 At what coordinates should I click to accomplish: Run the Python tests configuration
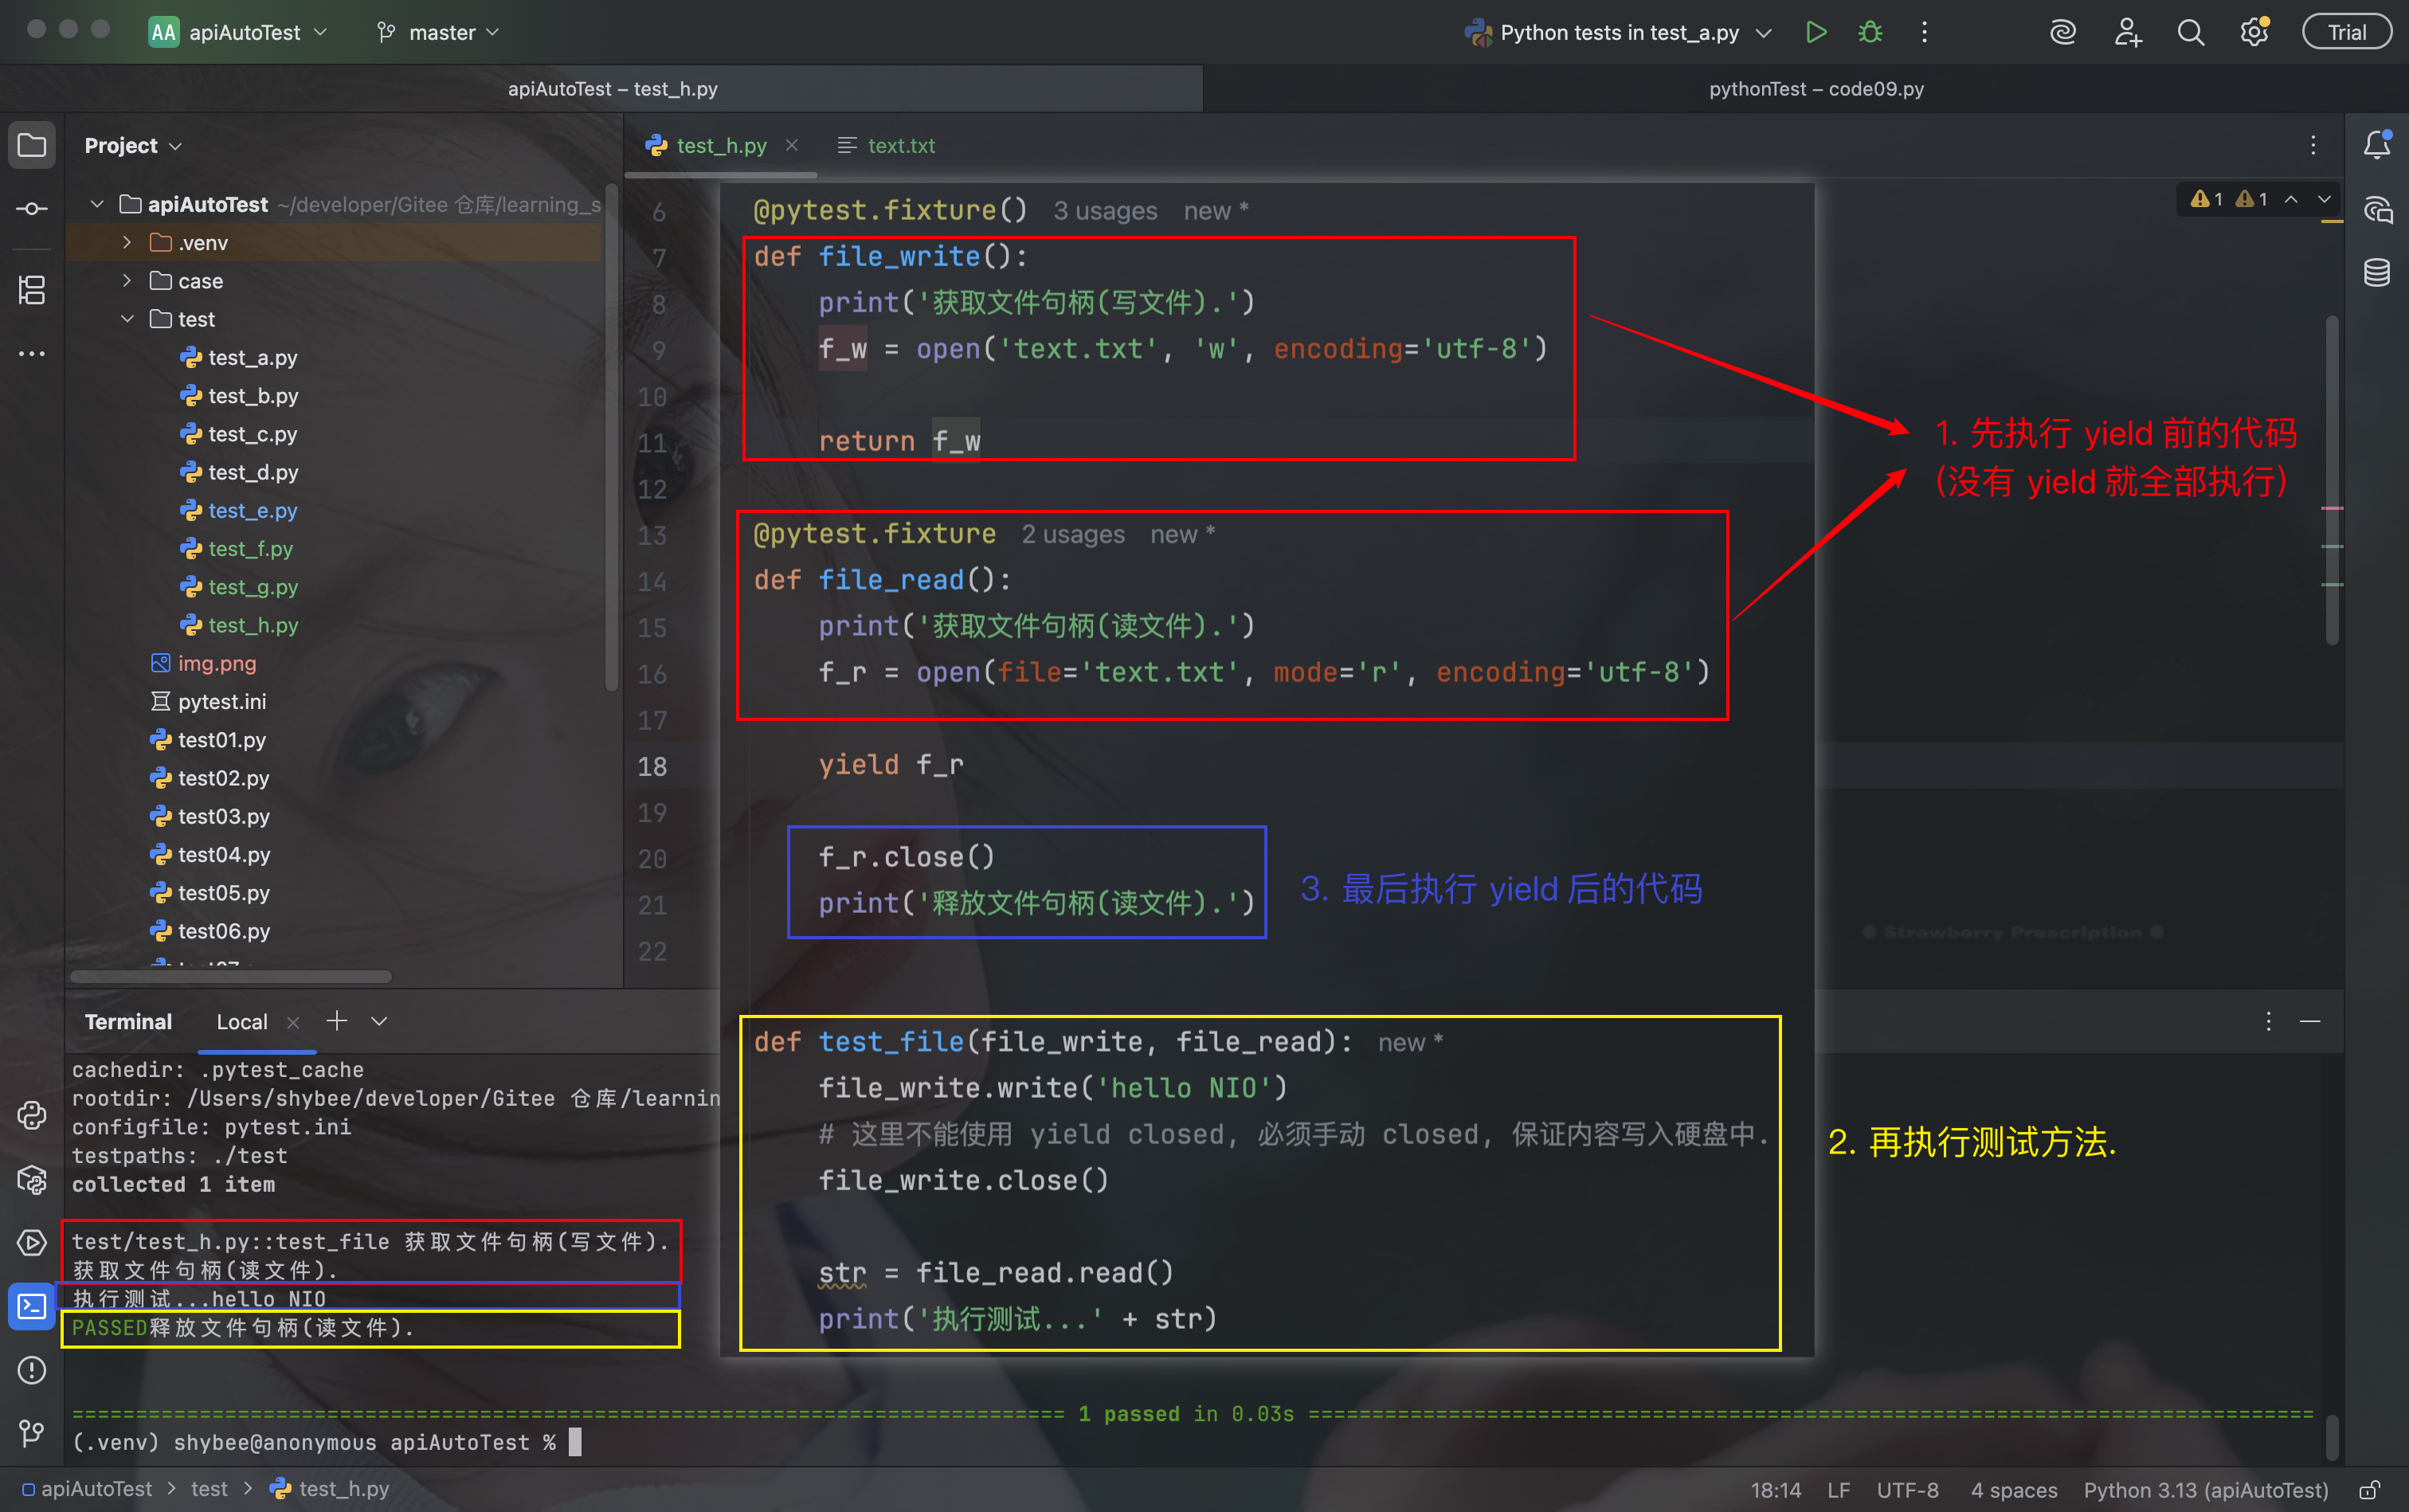(1816, 32)
